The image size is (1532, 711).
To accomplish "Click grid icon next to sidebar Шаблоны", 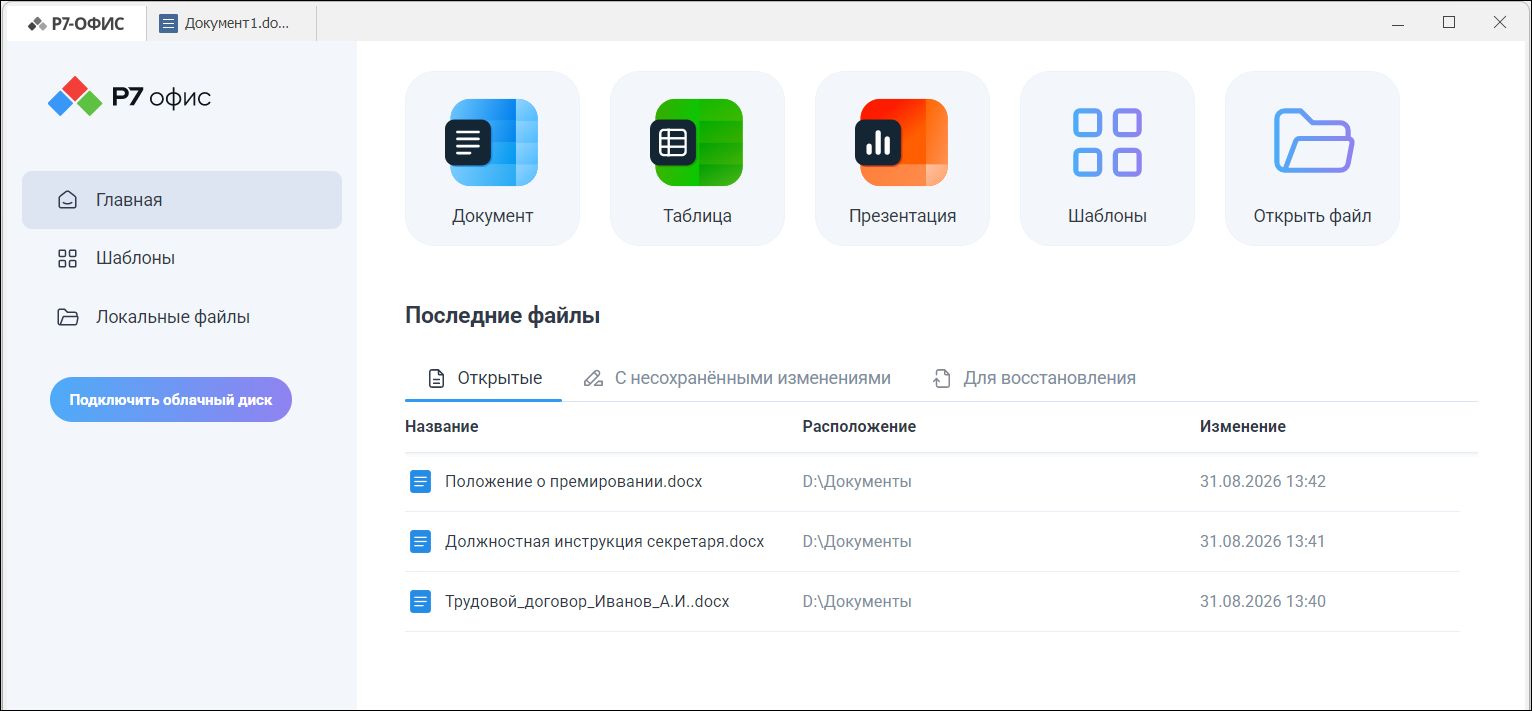I will 67,259.
